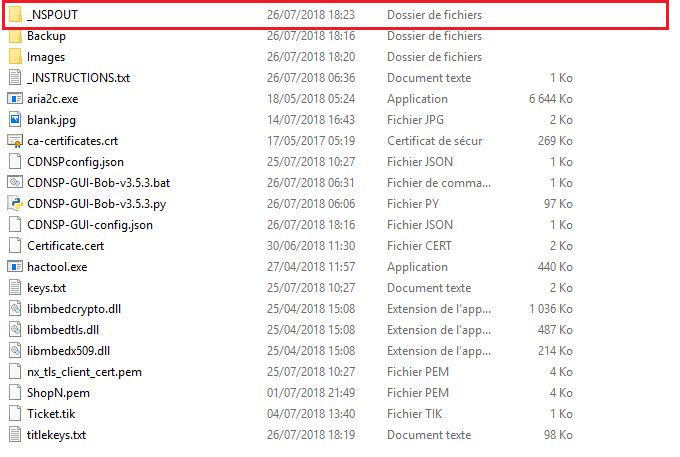Click the Certificat de sécur type cell
This screenshot has width=680, height=457.
[x=435, y=141]
